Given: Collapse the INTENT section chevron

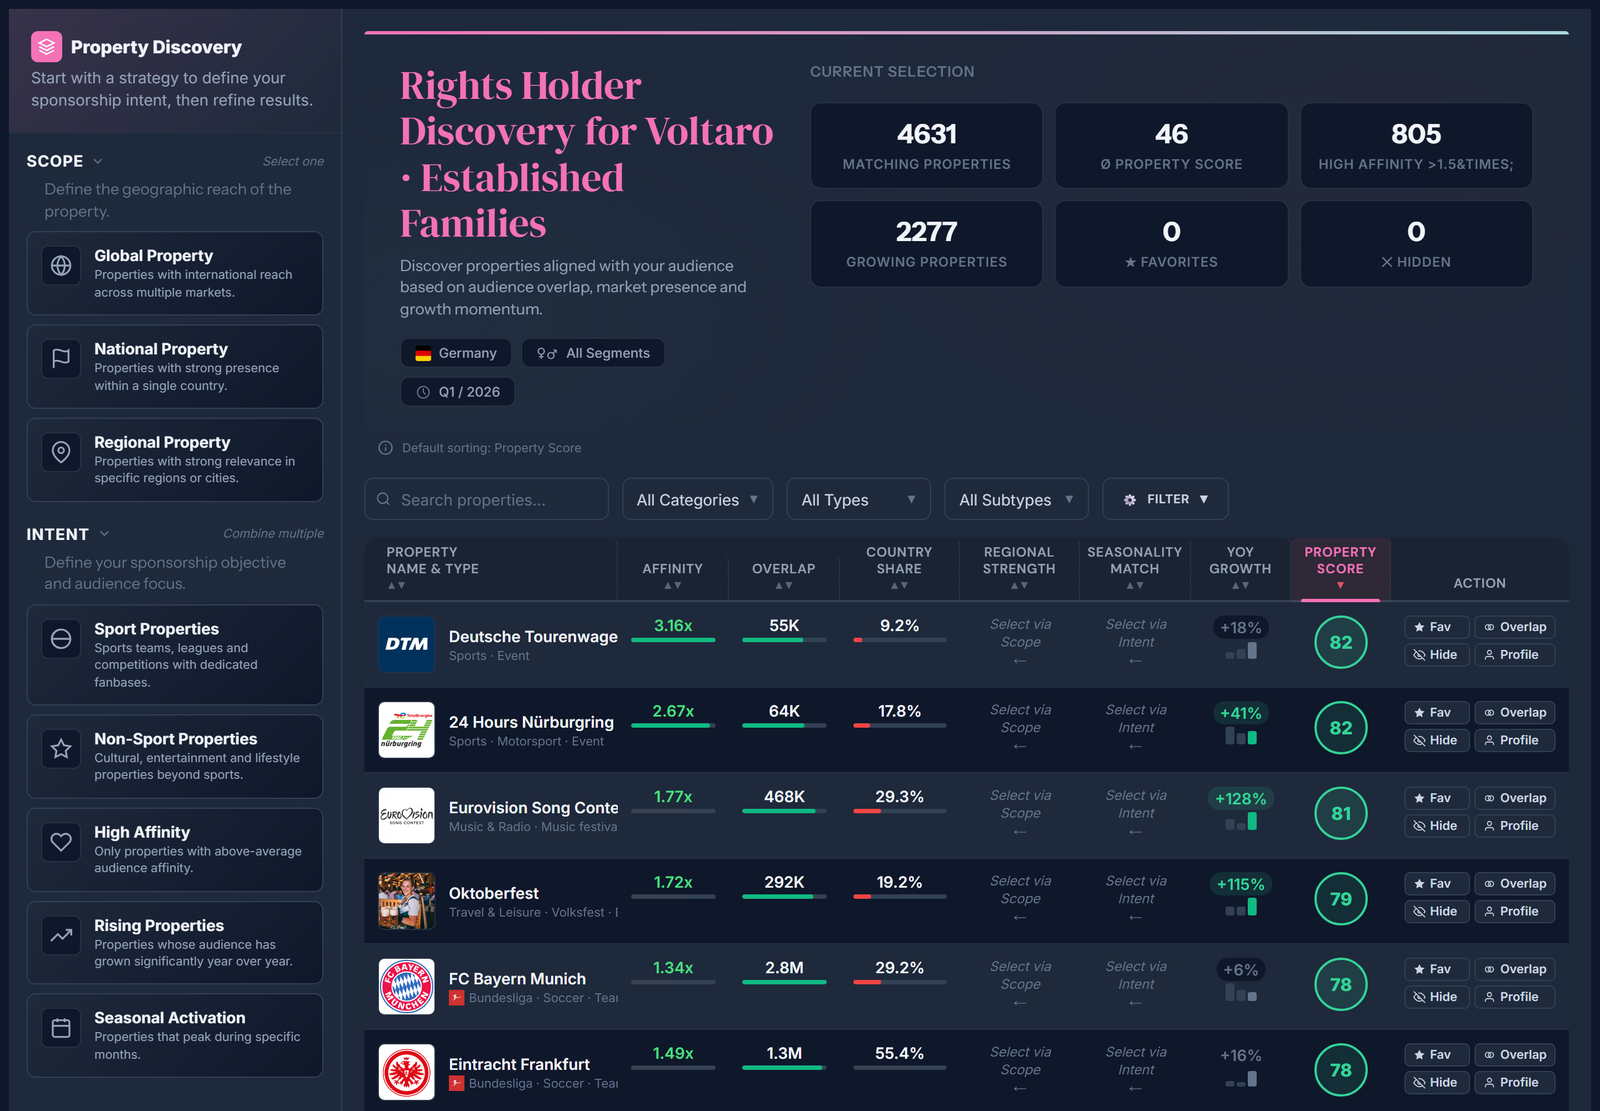Looking at the screenshot, I should click(x=104, y=534).
